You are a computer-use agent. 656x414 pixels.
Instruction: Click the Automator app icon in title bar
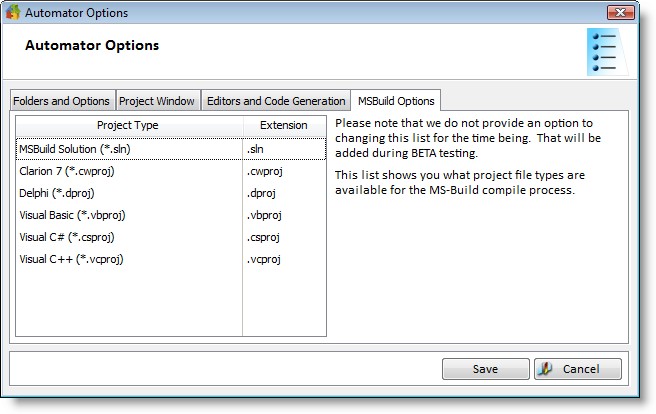point(13,12)
